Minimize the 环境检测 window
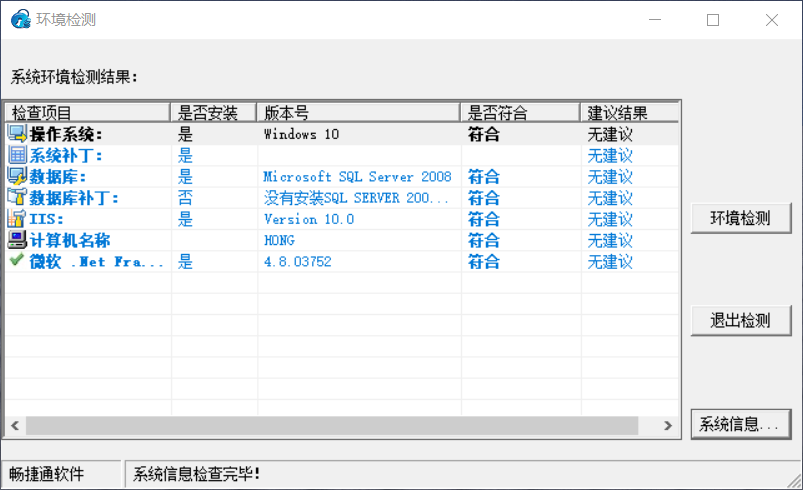803x490 pixels. pyautogui.click(x=655, y=20)
